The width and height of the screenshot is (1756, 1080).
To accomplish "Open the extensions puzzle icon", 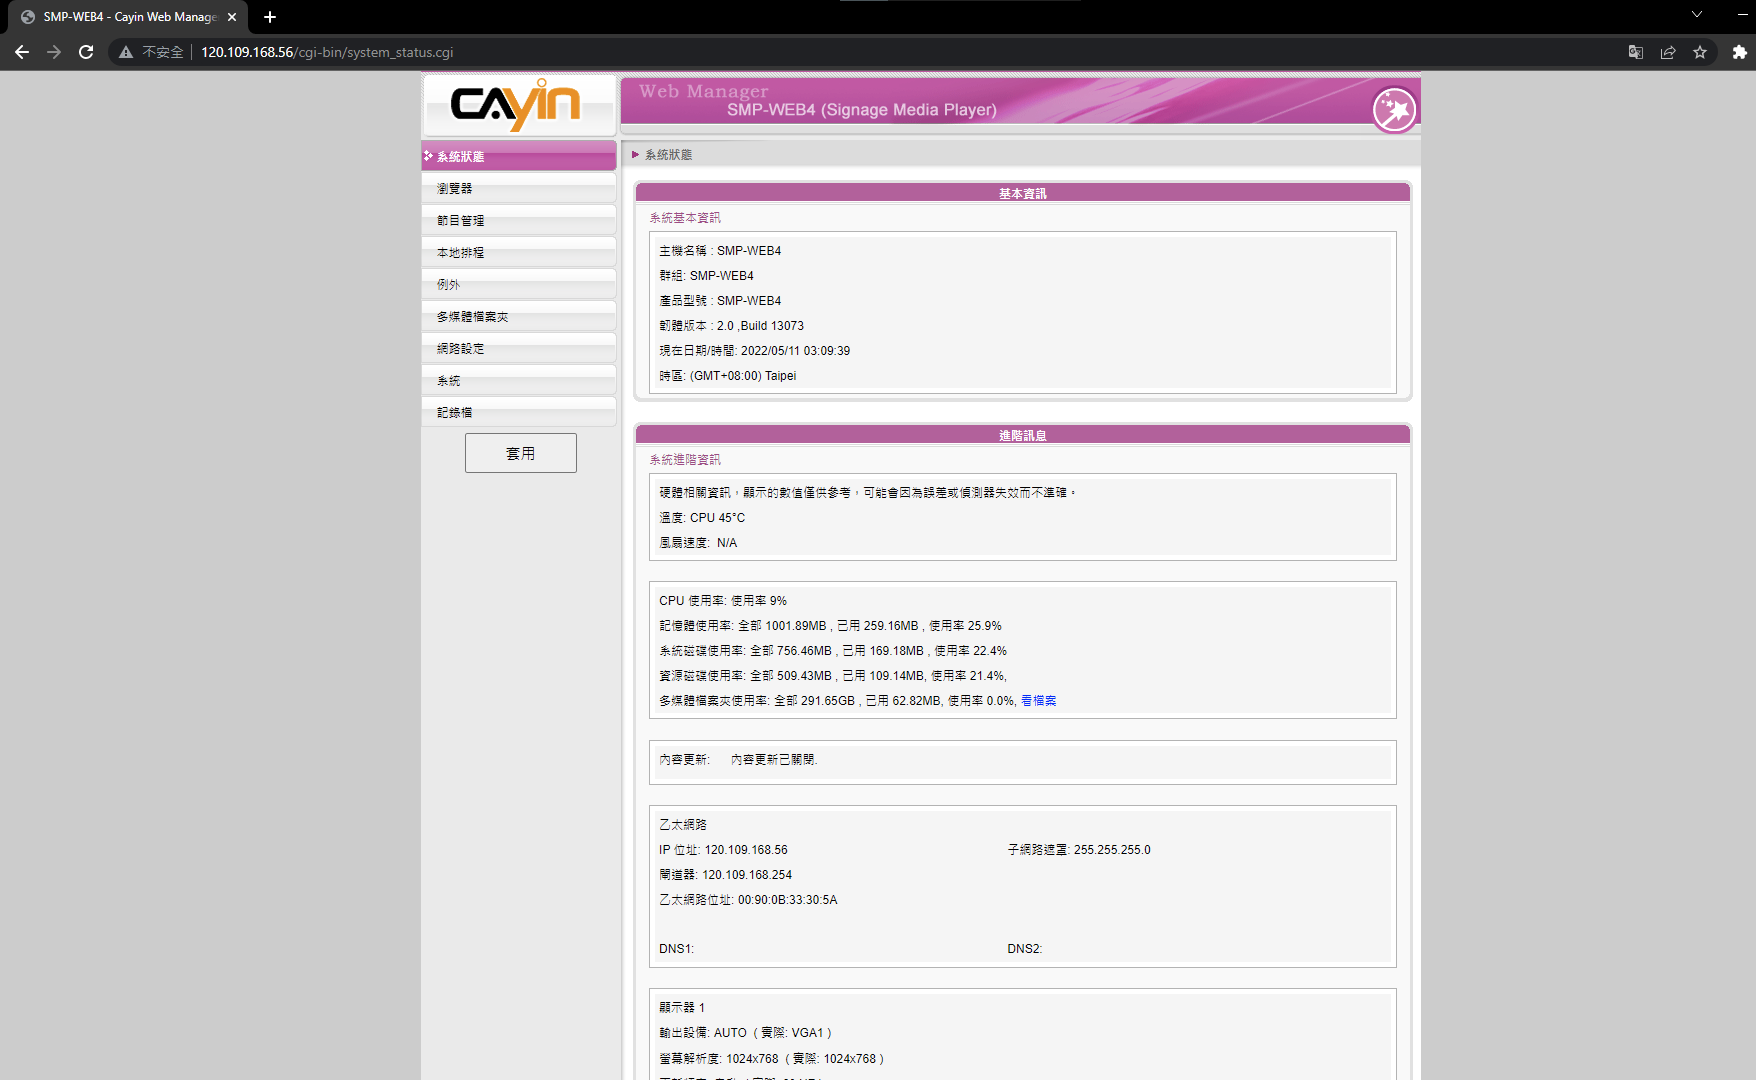I will [x=1740, y=52].
